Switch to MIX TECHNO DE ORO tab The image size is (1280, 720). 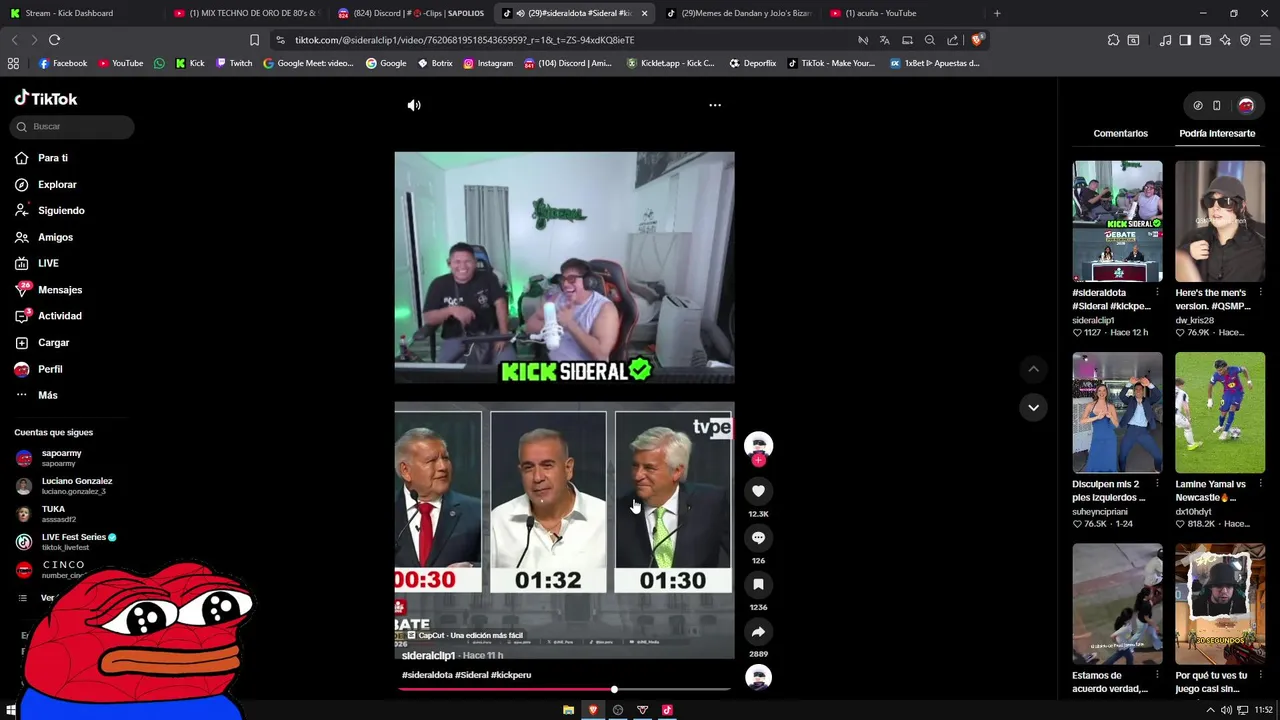(245, 13)
